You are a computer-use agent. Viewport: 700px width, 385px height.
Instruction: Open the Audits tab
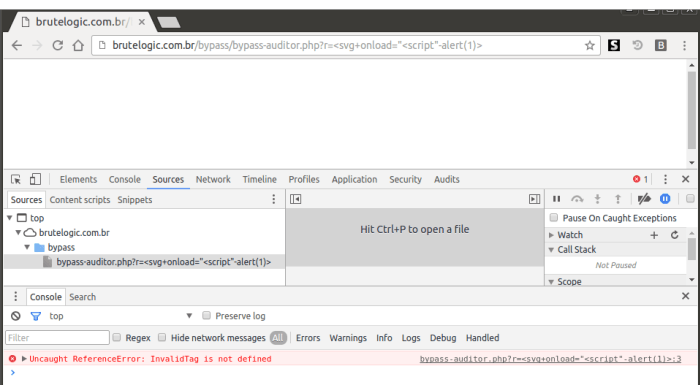click(x=446, y=180)
